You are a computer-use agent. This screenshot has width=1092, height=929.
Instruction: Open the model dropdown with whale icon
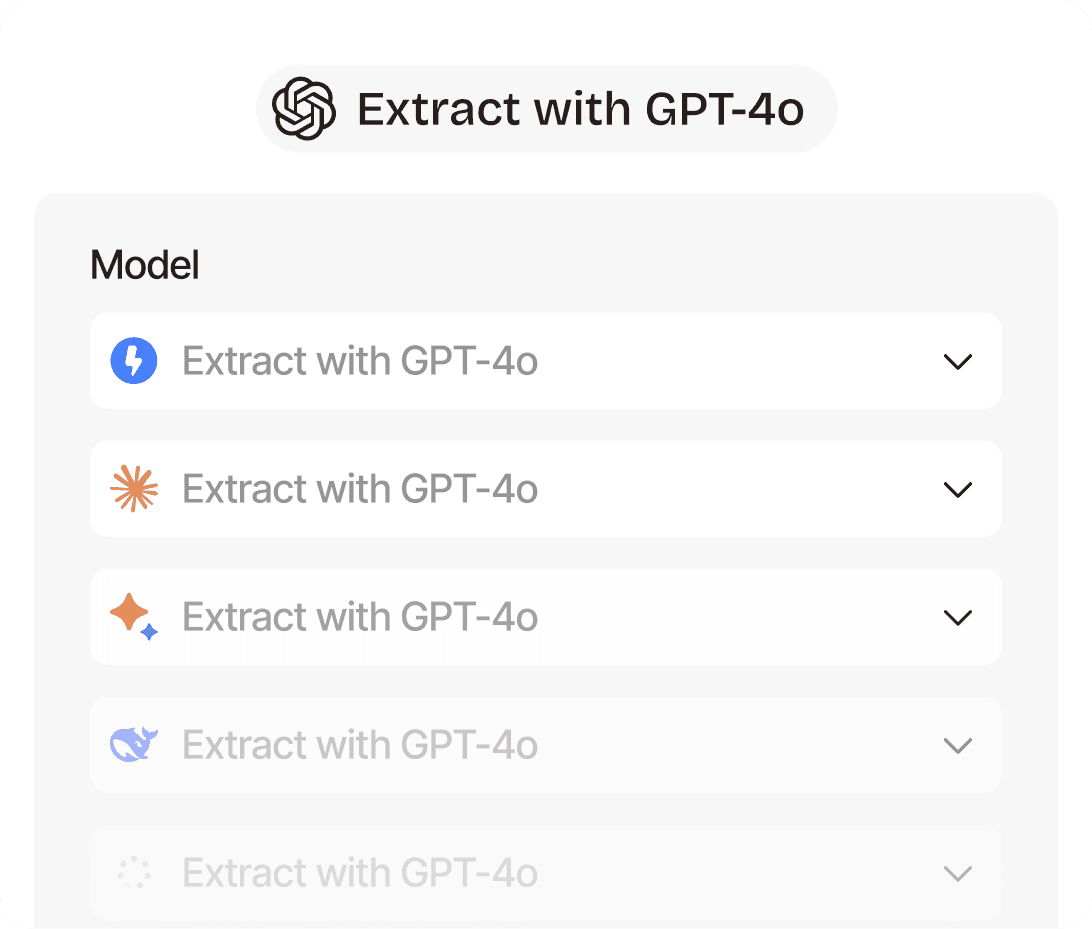pyautogui.click(x=546, y=745)
